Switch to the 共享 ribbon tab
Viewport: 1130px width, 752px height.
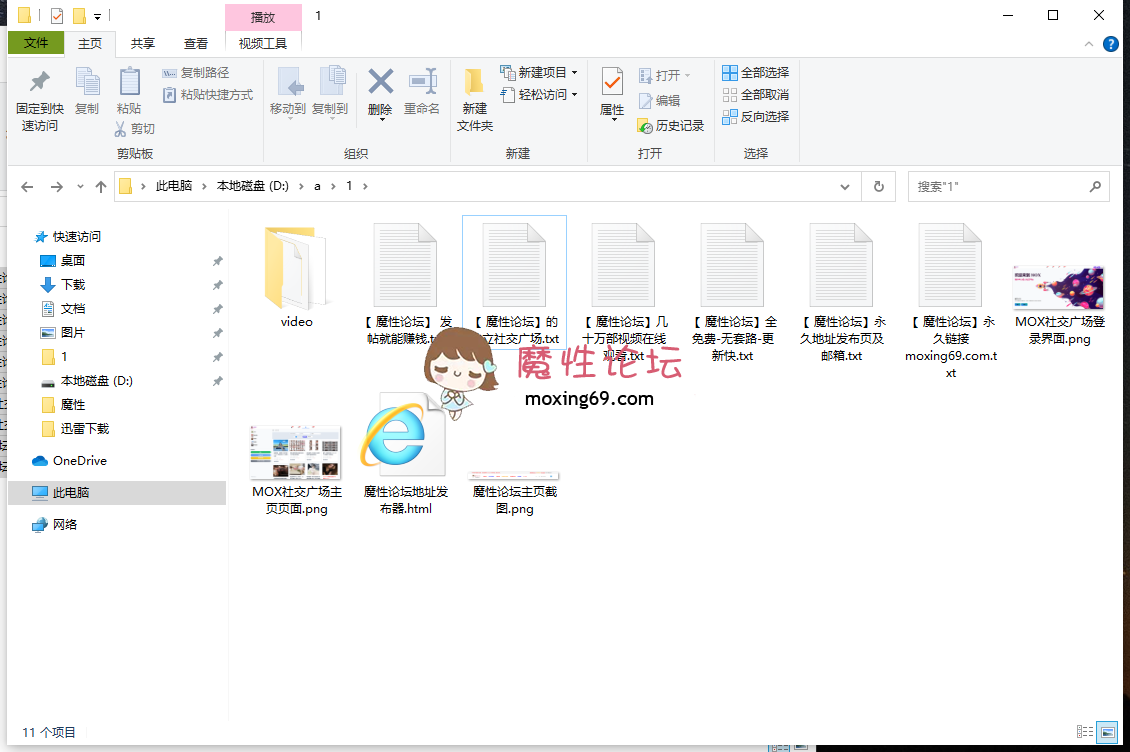pyautogui.click(x=143, y=43)
